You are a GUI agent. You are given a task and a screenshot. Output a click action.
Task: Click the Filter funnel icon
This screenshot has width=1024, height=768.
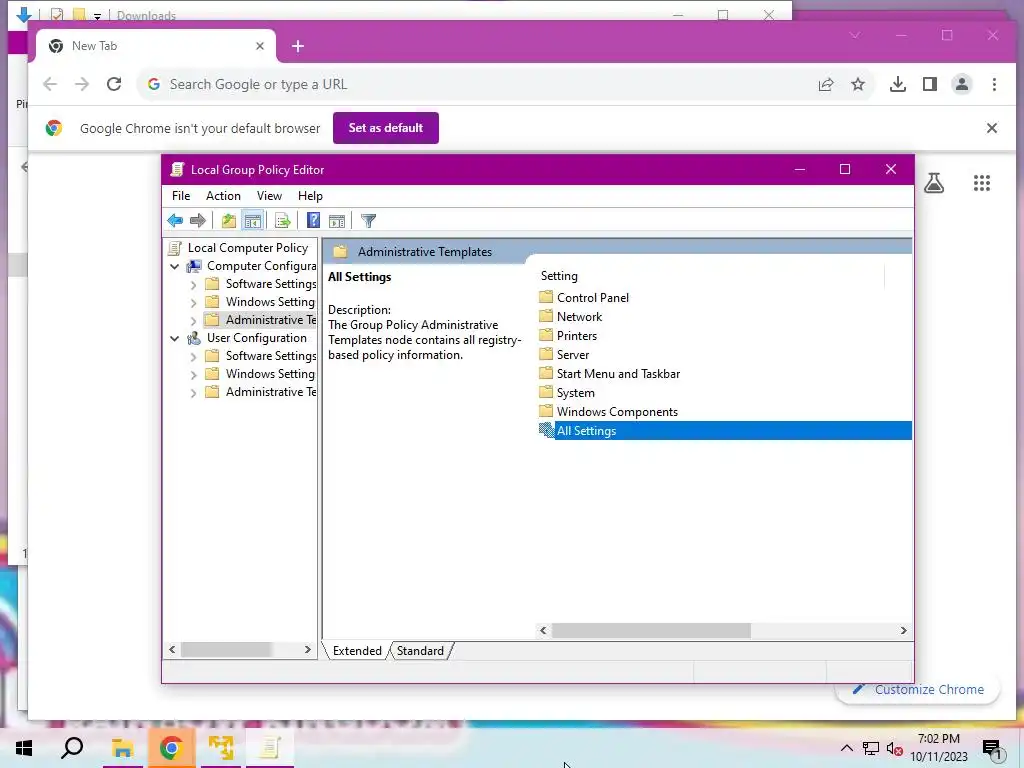tap(368, 221)
